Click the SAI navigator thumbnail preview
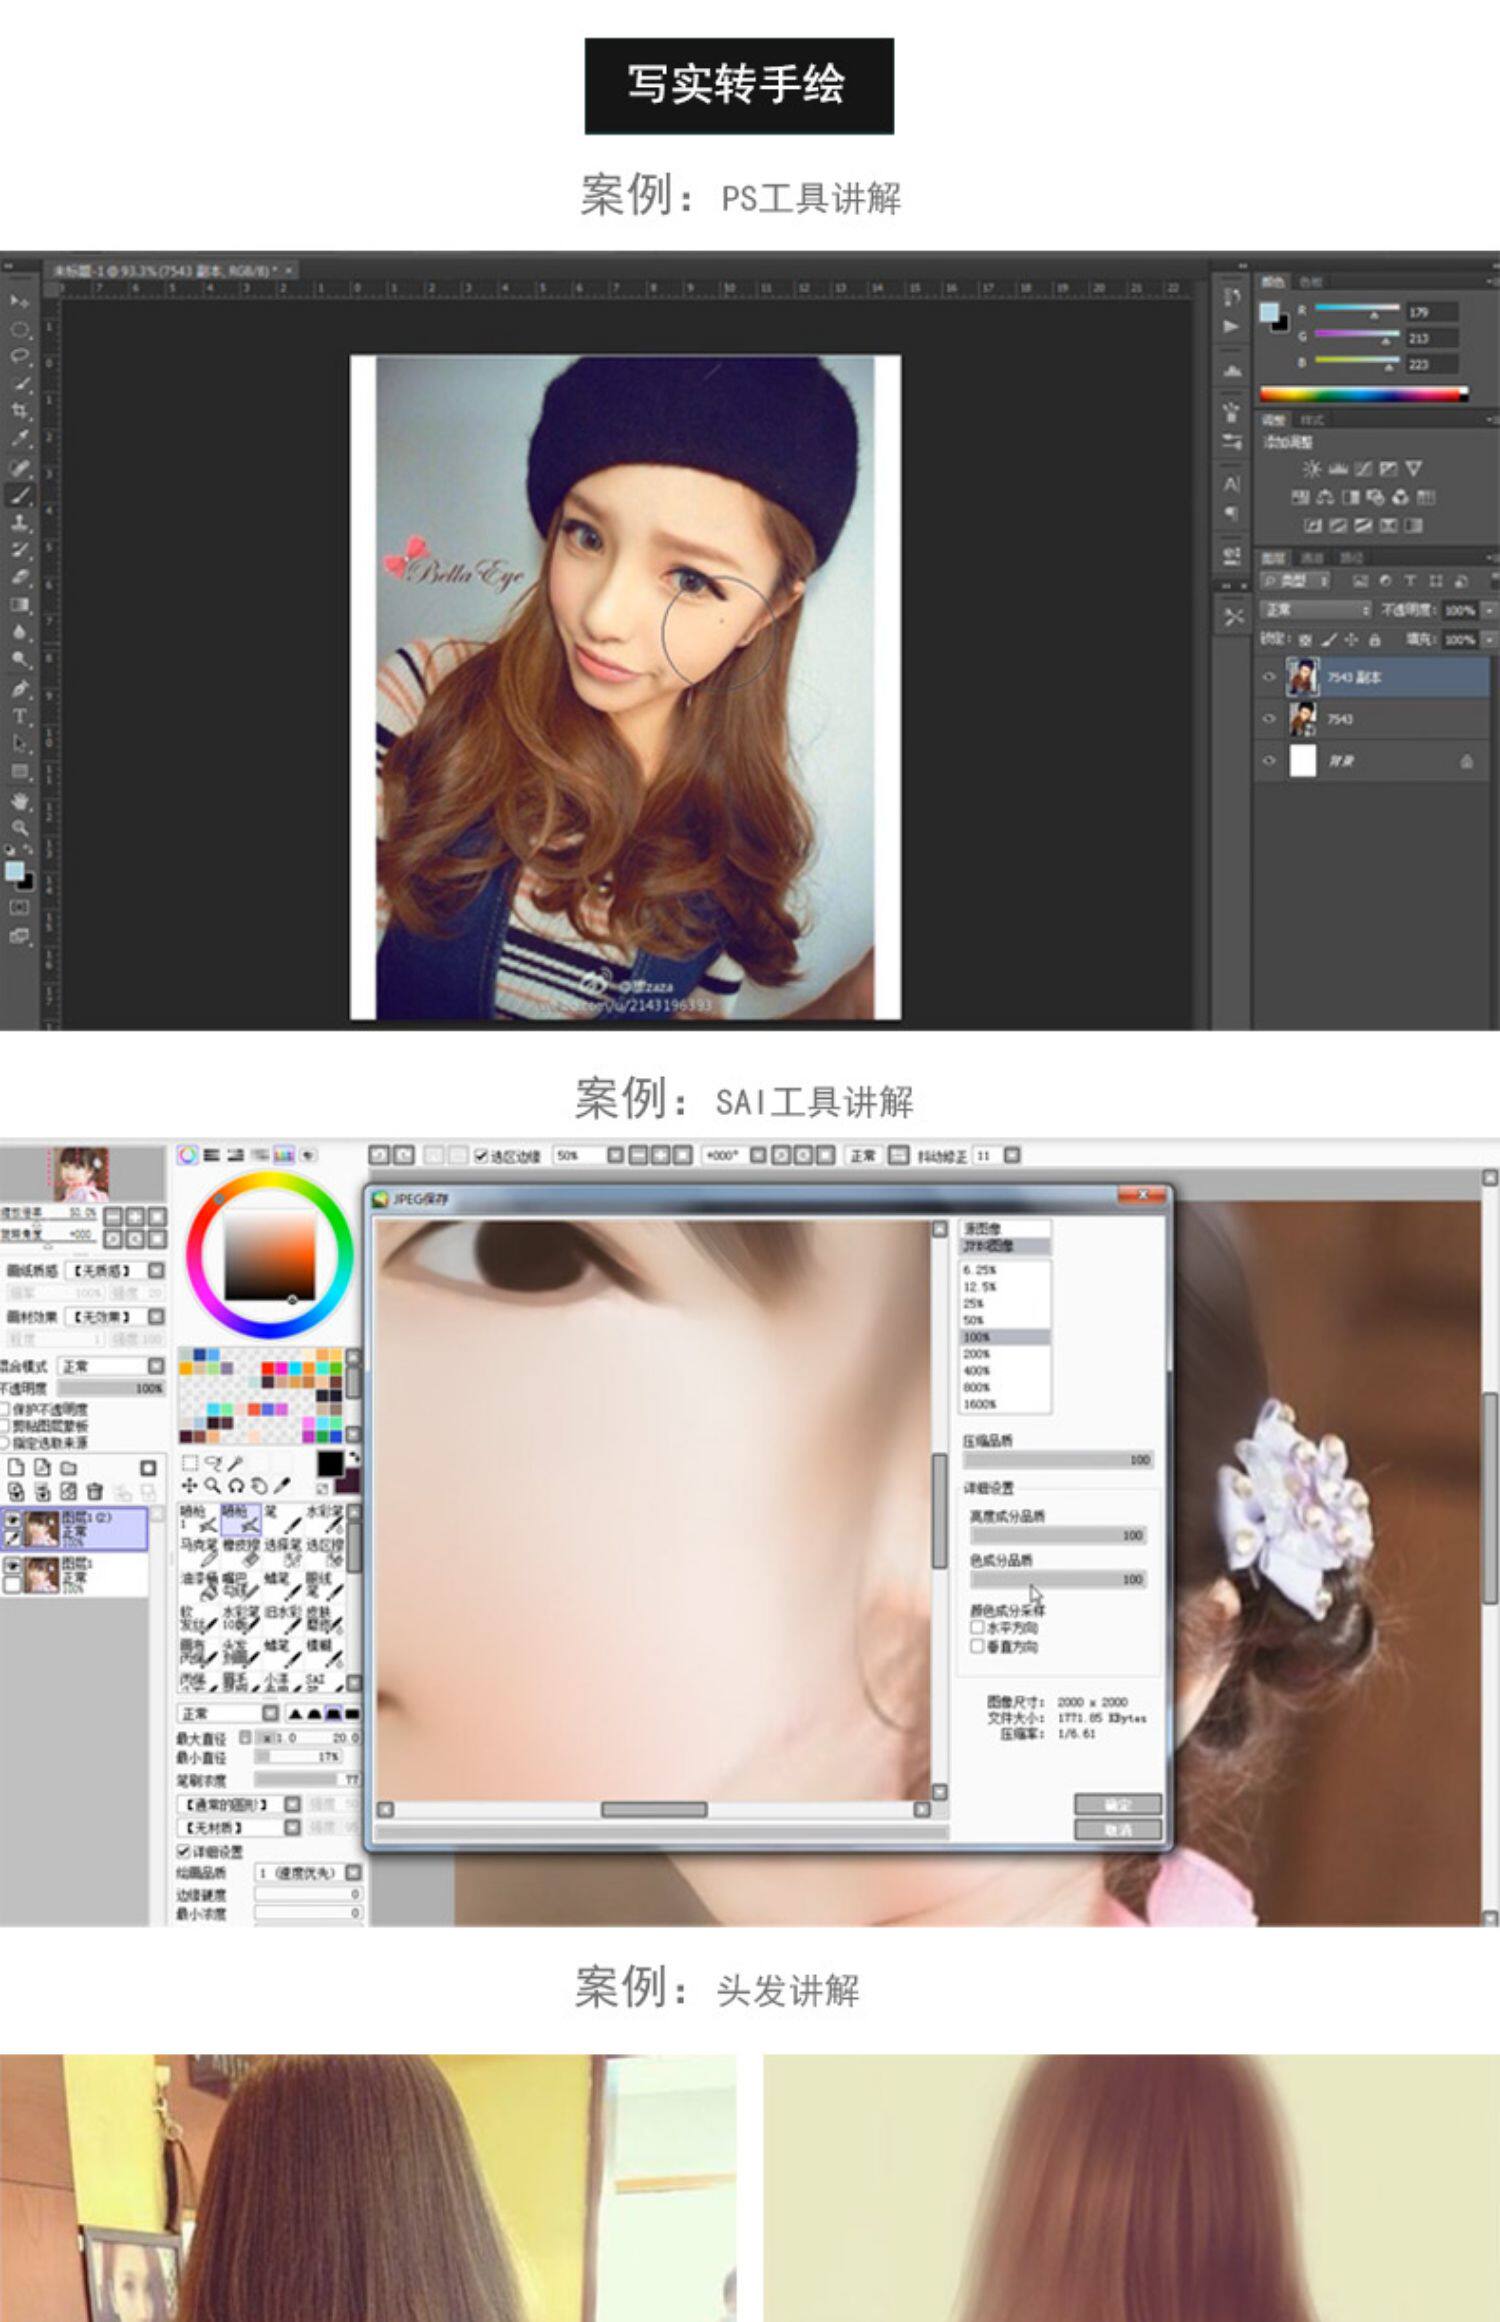The width and height of the screenshot is (1500, 2322). [82, 1174]
